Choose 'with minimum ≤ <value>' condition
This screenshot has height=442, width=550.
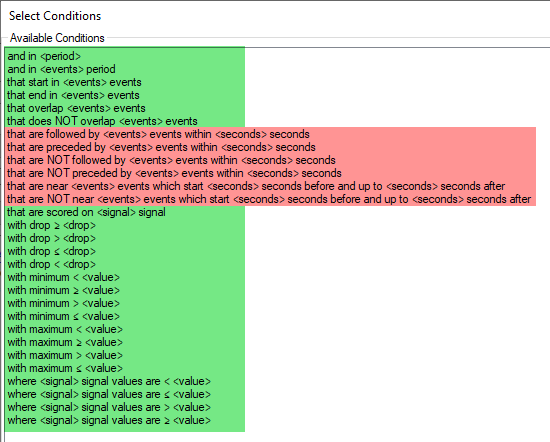coord(63,316)
